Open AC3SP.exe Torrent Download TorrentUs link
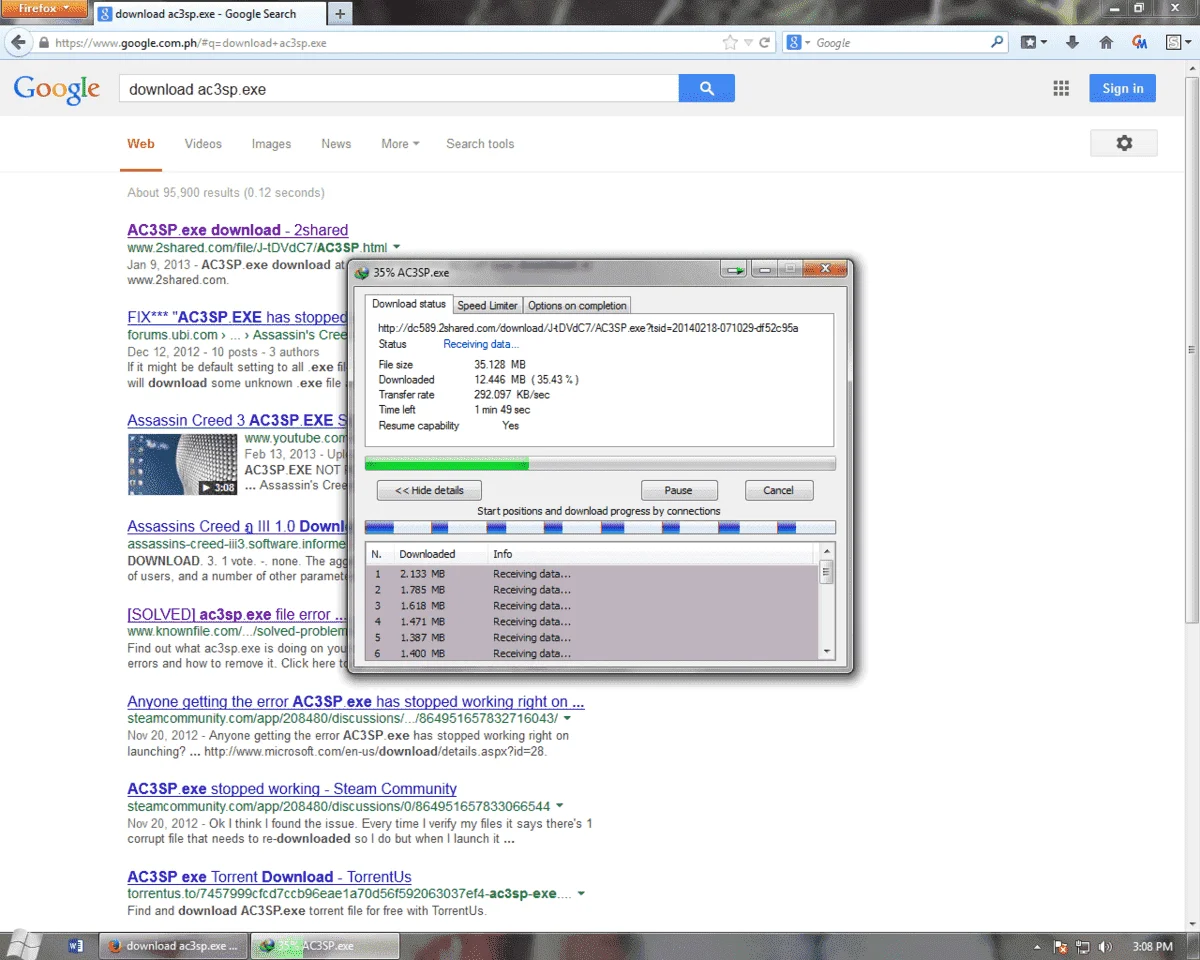1200x960 pixels. point(269,877)
